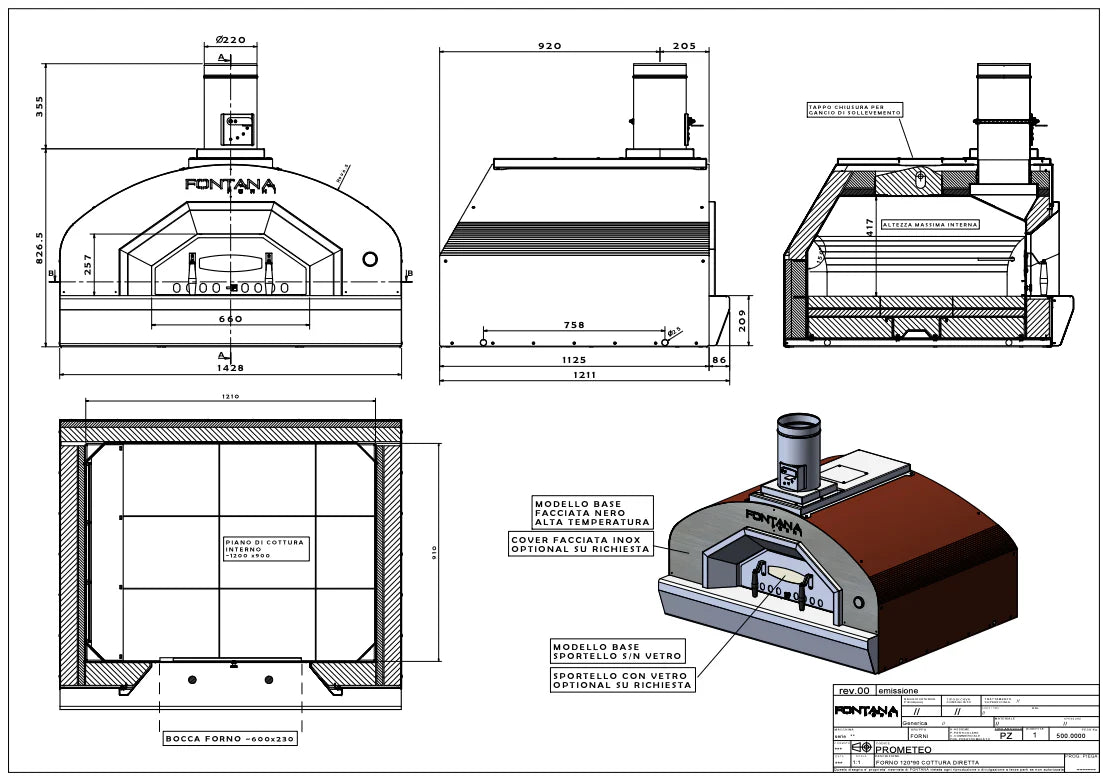This screenshot has width=1103, height=779.
Task: Click the 500.0000 weight field
Action: pos(1072,733)
